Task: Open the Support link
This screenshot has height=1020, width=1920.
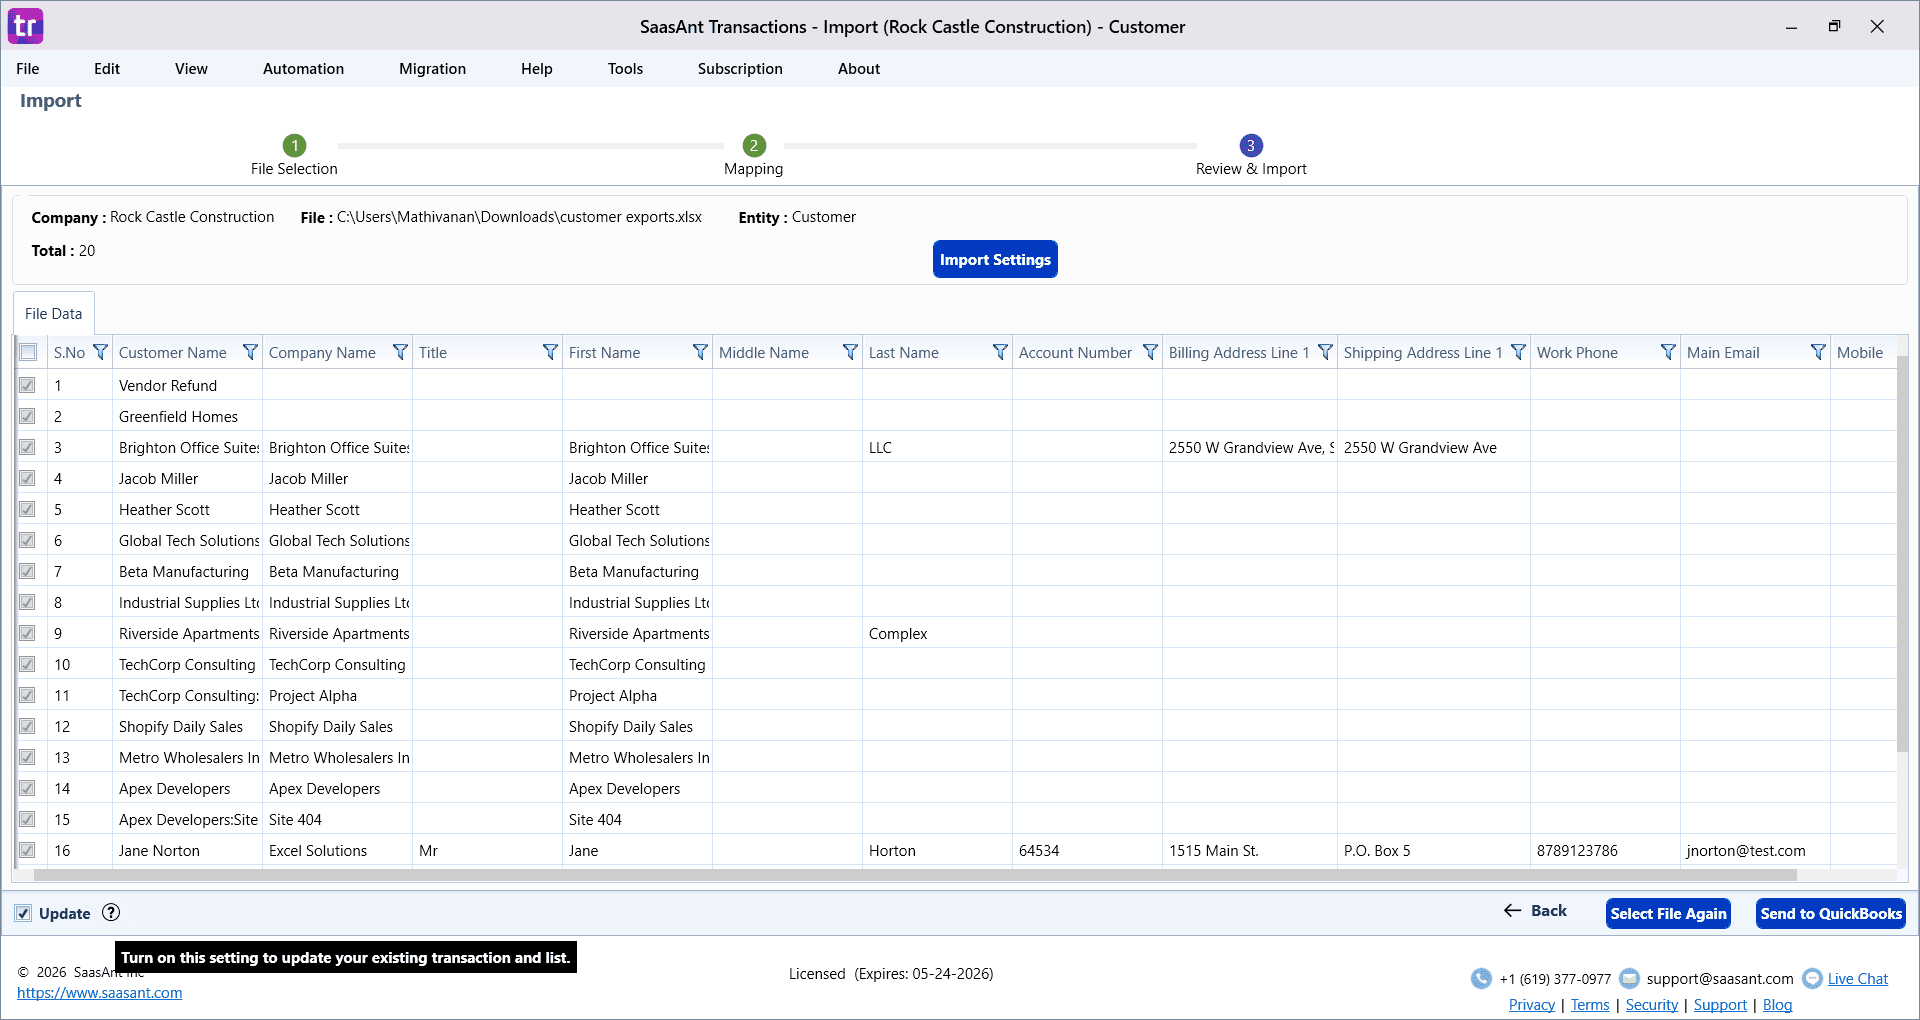Action: (1720, 1004)
